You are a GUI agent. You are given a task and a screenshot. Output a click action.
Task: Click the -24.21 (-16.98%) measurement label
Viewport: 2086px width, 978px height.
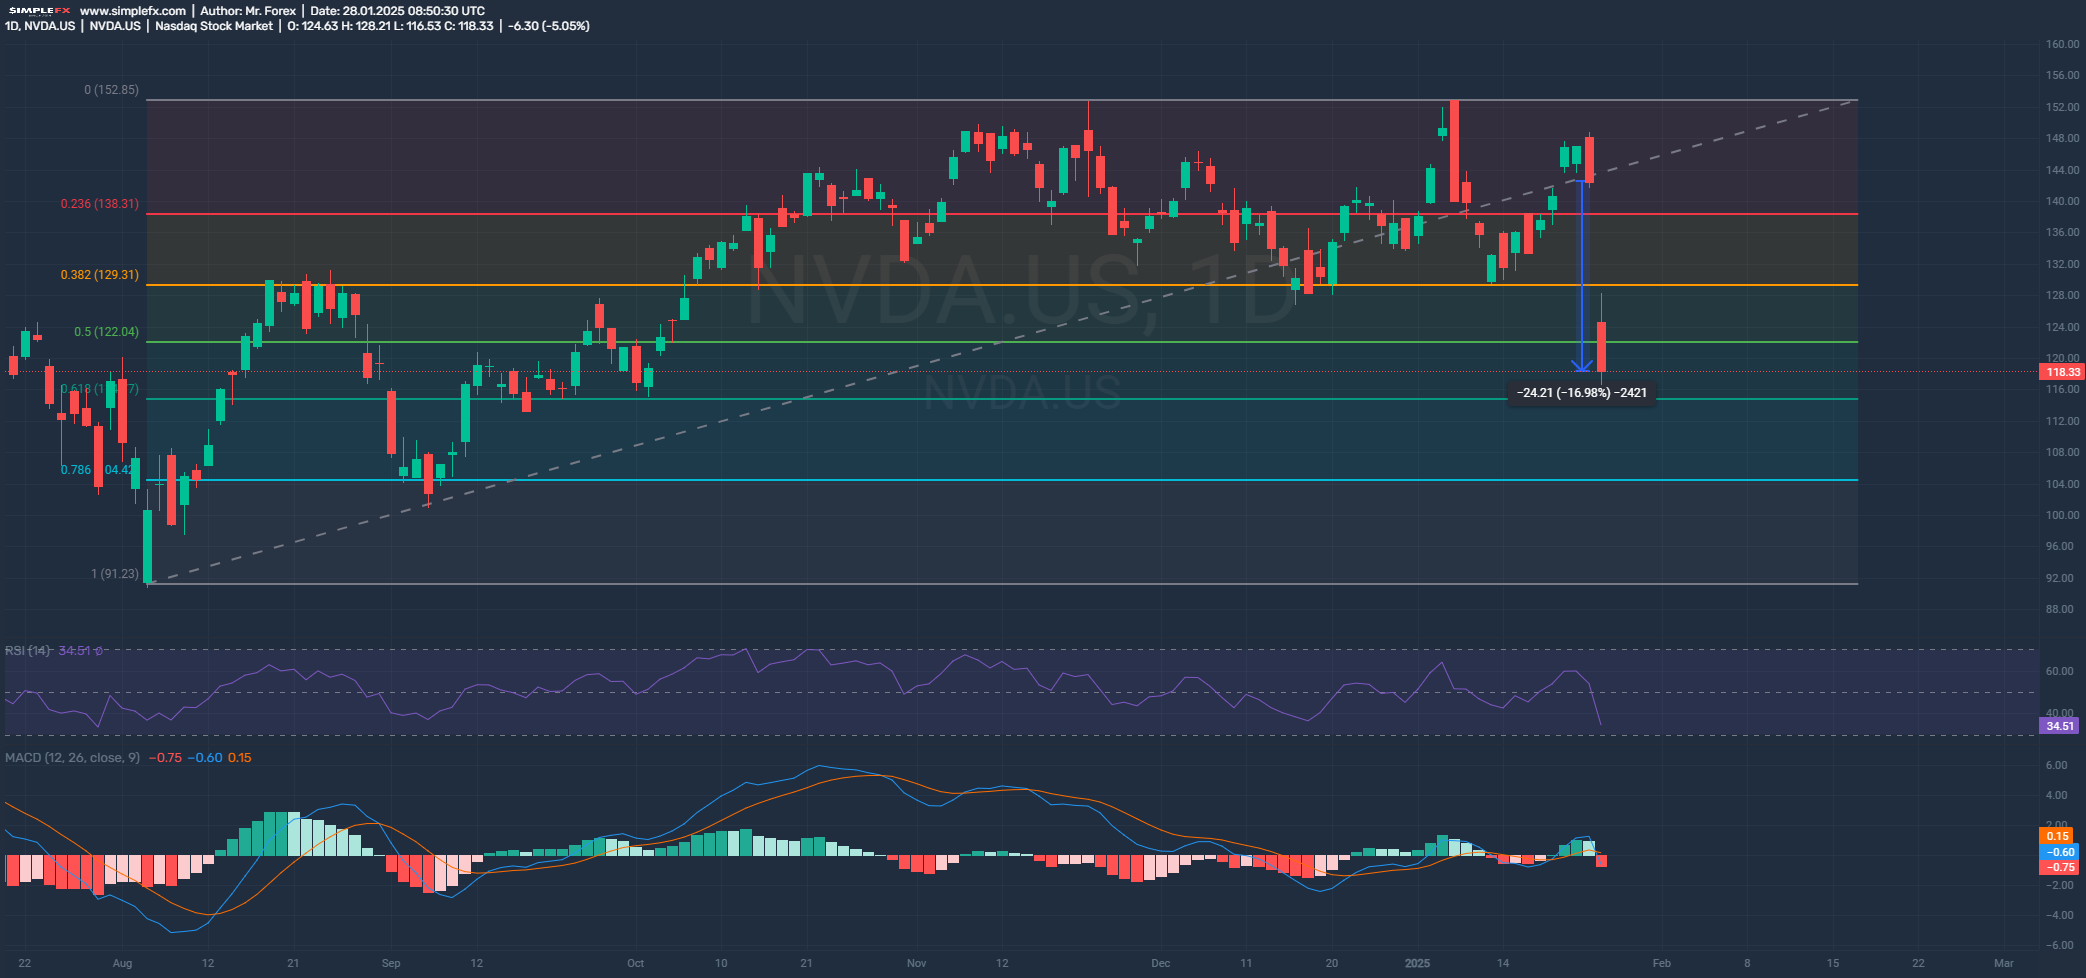click(1580, 393)
